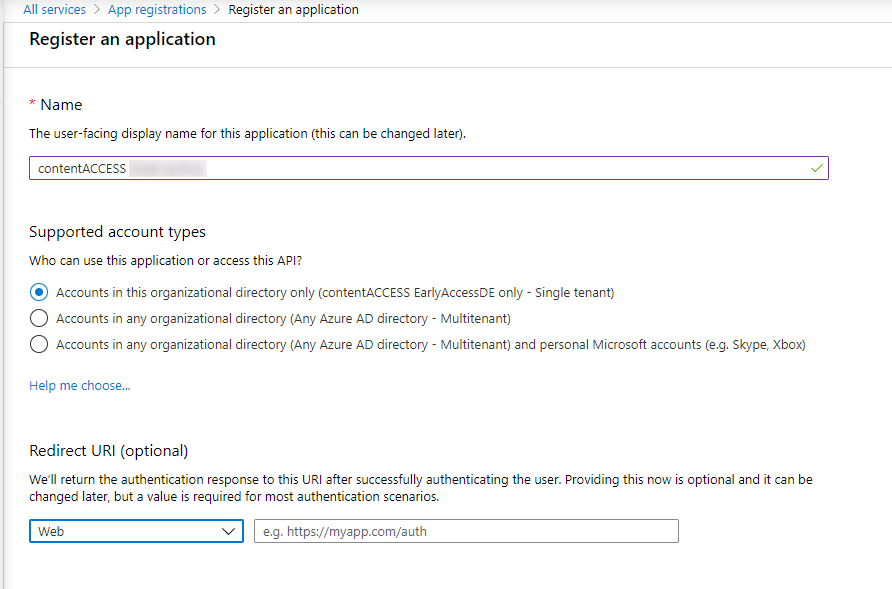Image resolution: width=892 pixels, height=589 pixels.
Task: Go to All services in breadcrumb
Action: 54,10
